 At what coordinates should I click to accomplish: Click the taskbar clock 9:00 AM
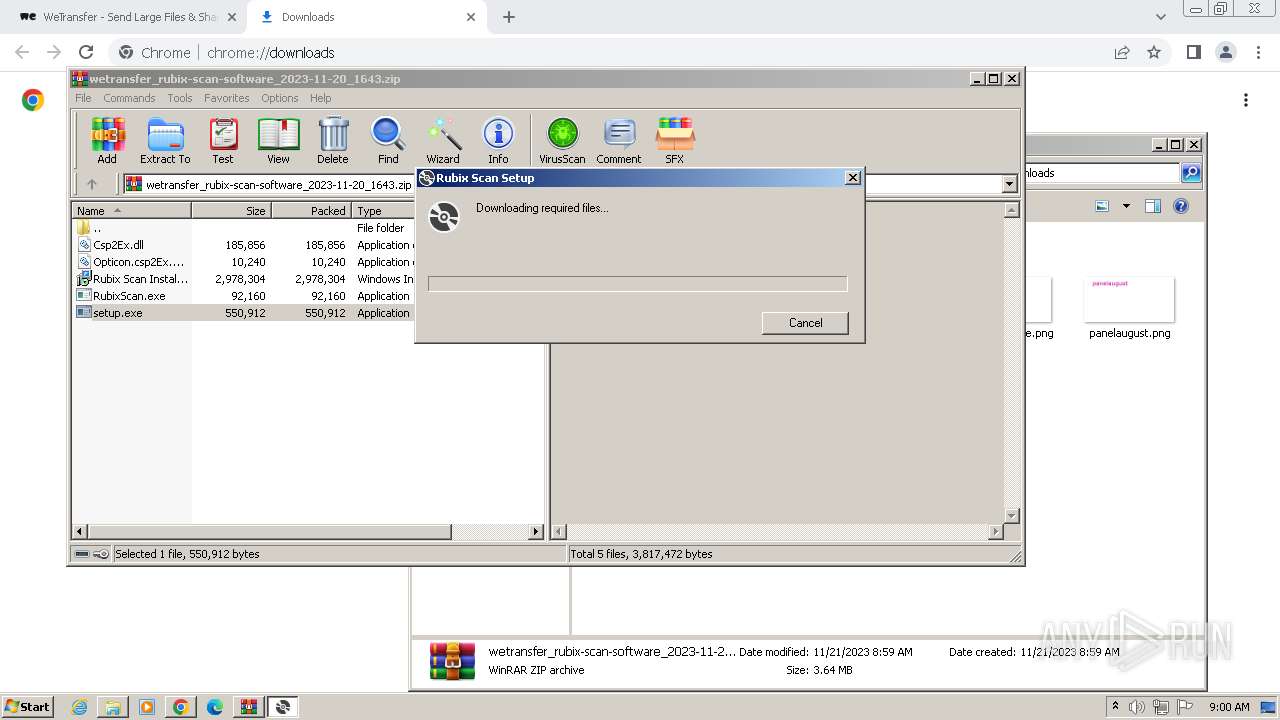1229,707
